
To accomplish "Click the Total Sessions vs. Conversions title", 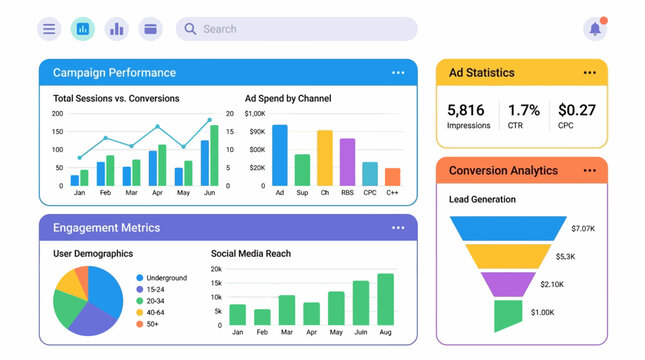I will (116, 98).
